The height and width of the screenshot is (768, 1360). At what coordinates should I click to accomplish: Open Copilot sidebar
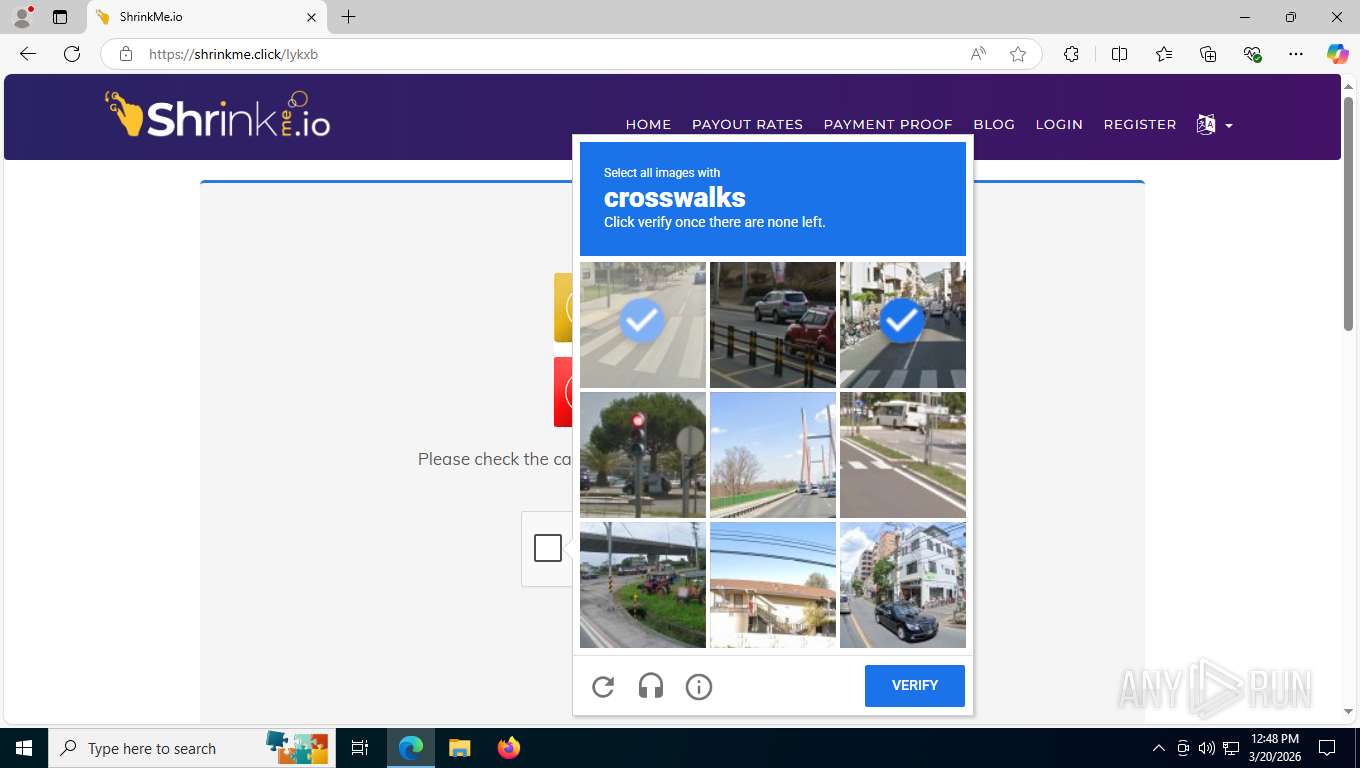1338,54
